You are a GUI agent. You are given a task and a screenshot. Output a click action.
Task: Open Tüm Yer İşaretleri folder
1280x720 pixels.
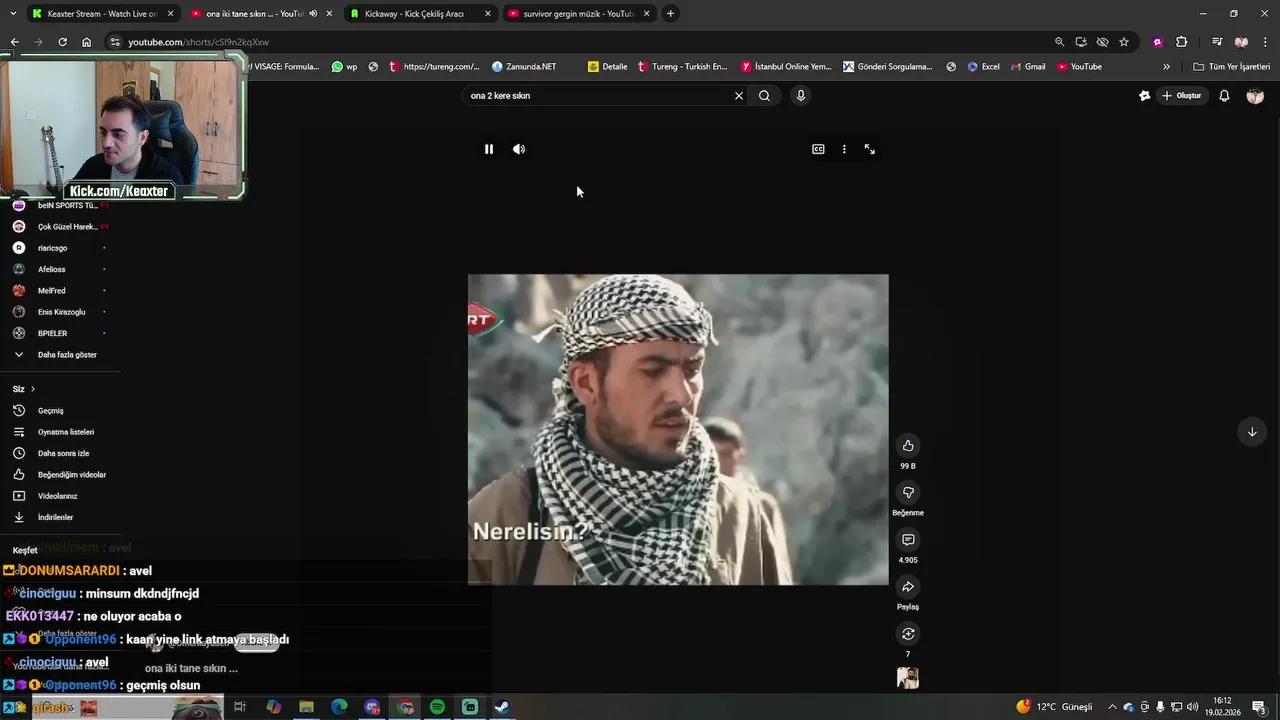(1232, 67)
